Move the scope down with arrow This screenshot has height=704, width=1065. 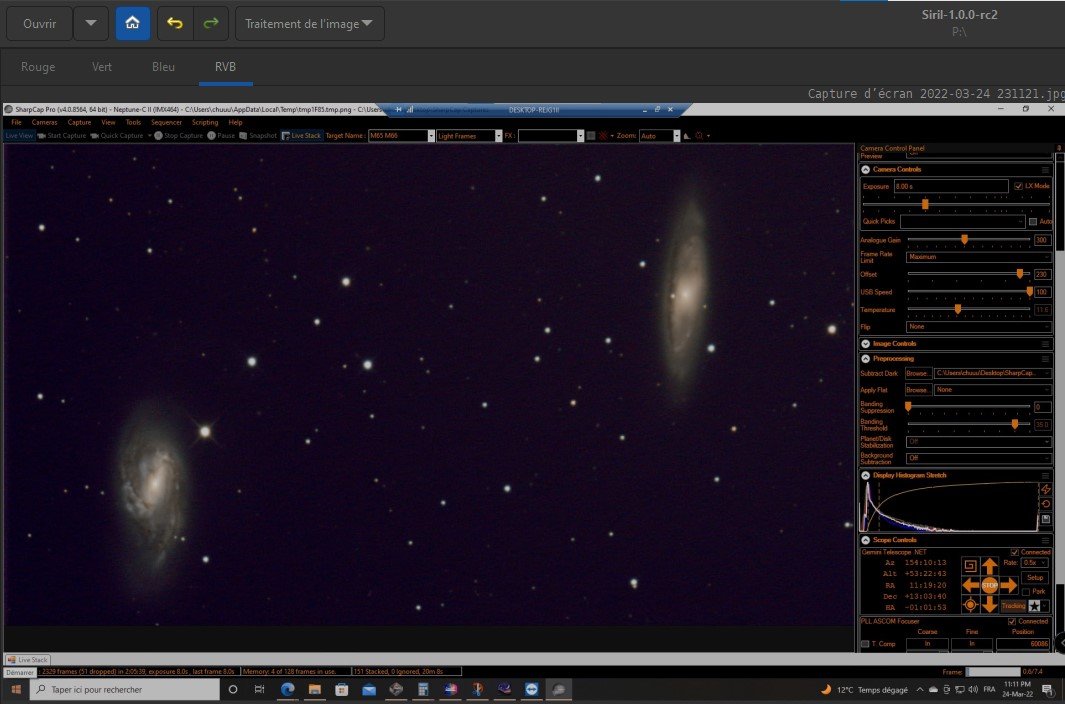pos(990,604)
